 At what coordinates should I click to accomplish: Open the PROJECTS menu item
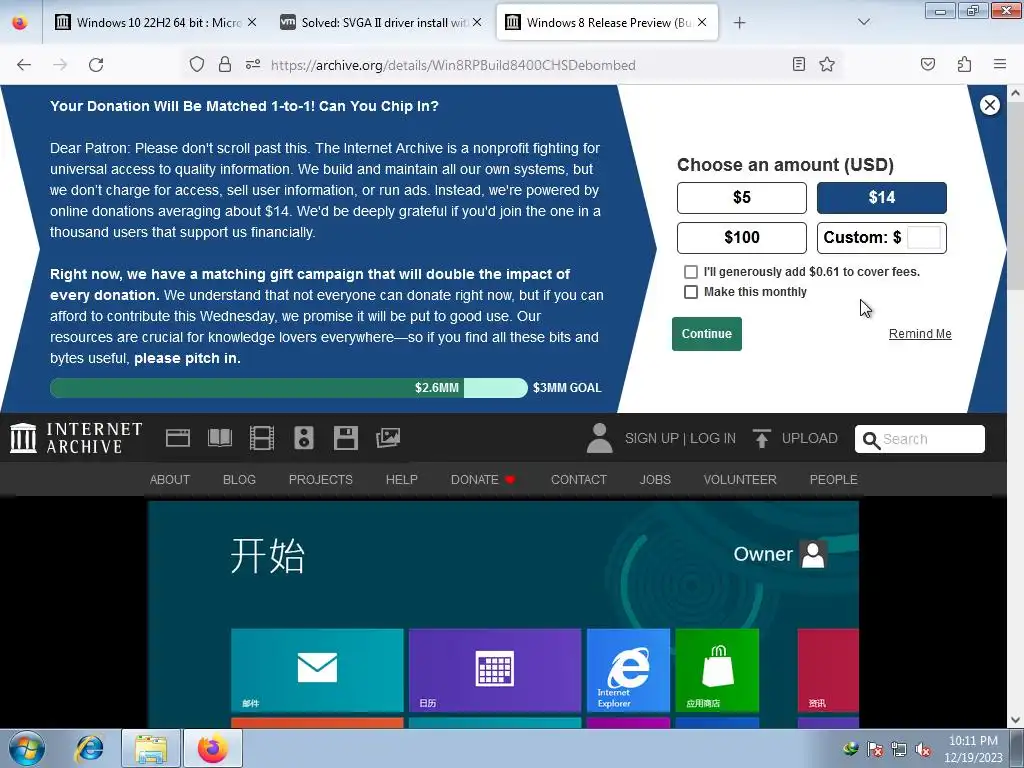point(321,479)
